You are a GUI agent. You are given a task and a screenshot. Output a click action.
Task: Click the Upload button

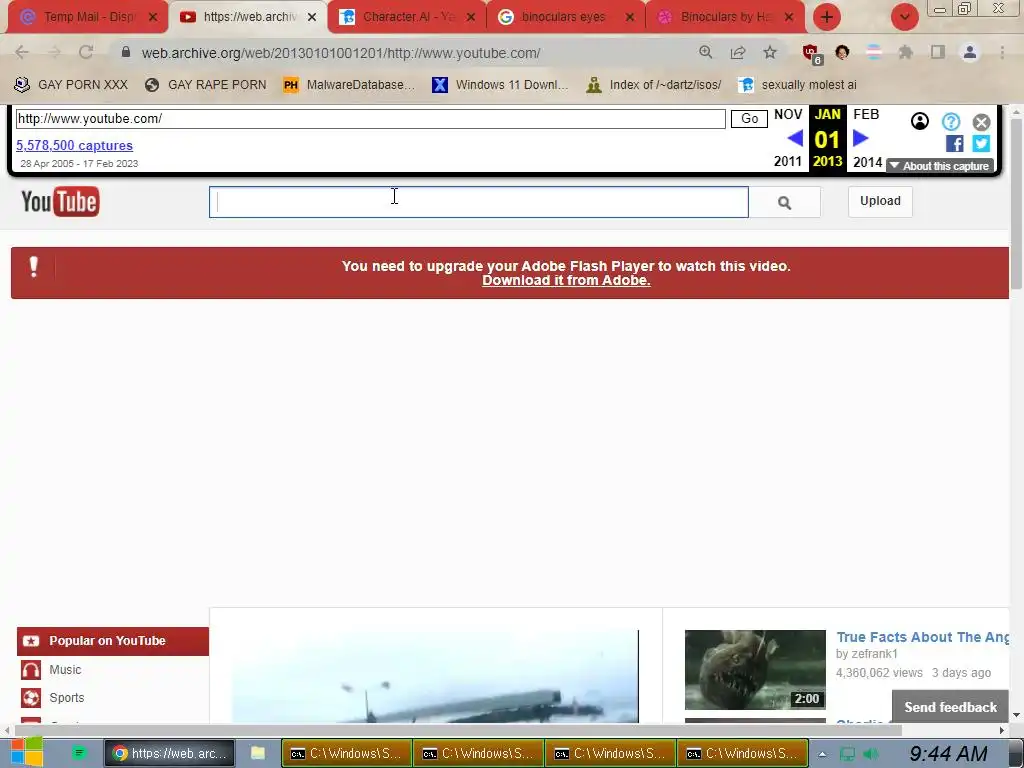pos(880,201)
